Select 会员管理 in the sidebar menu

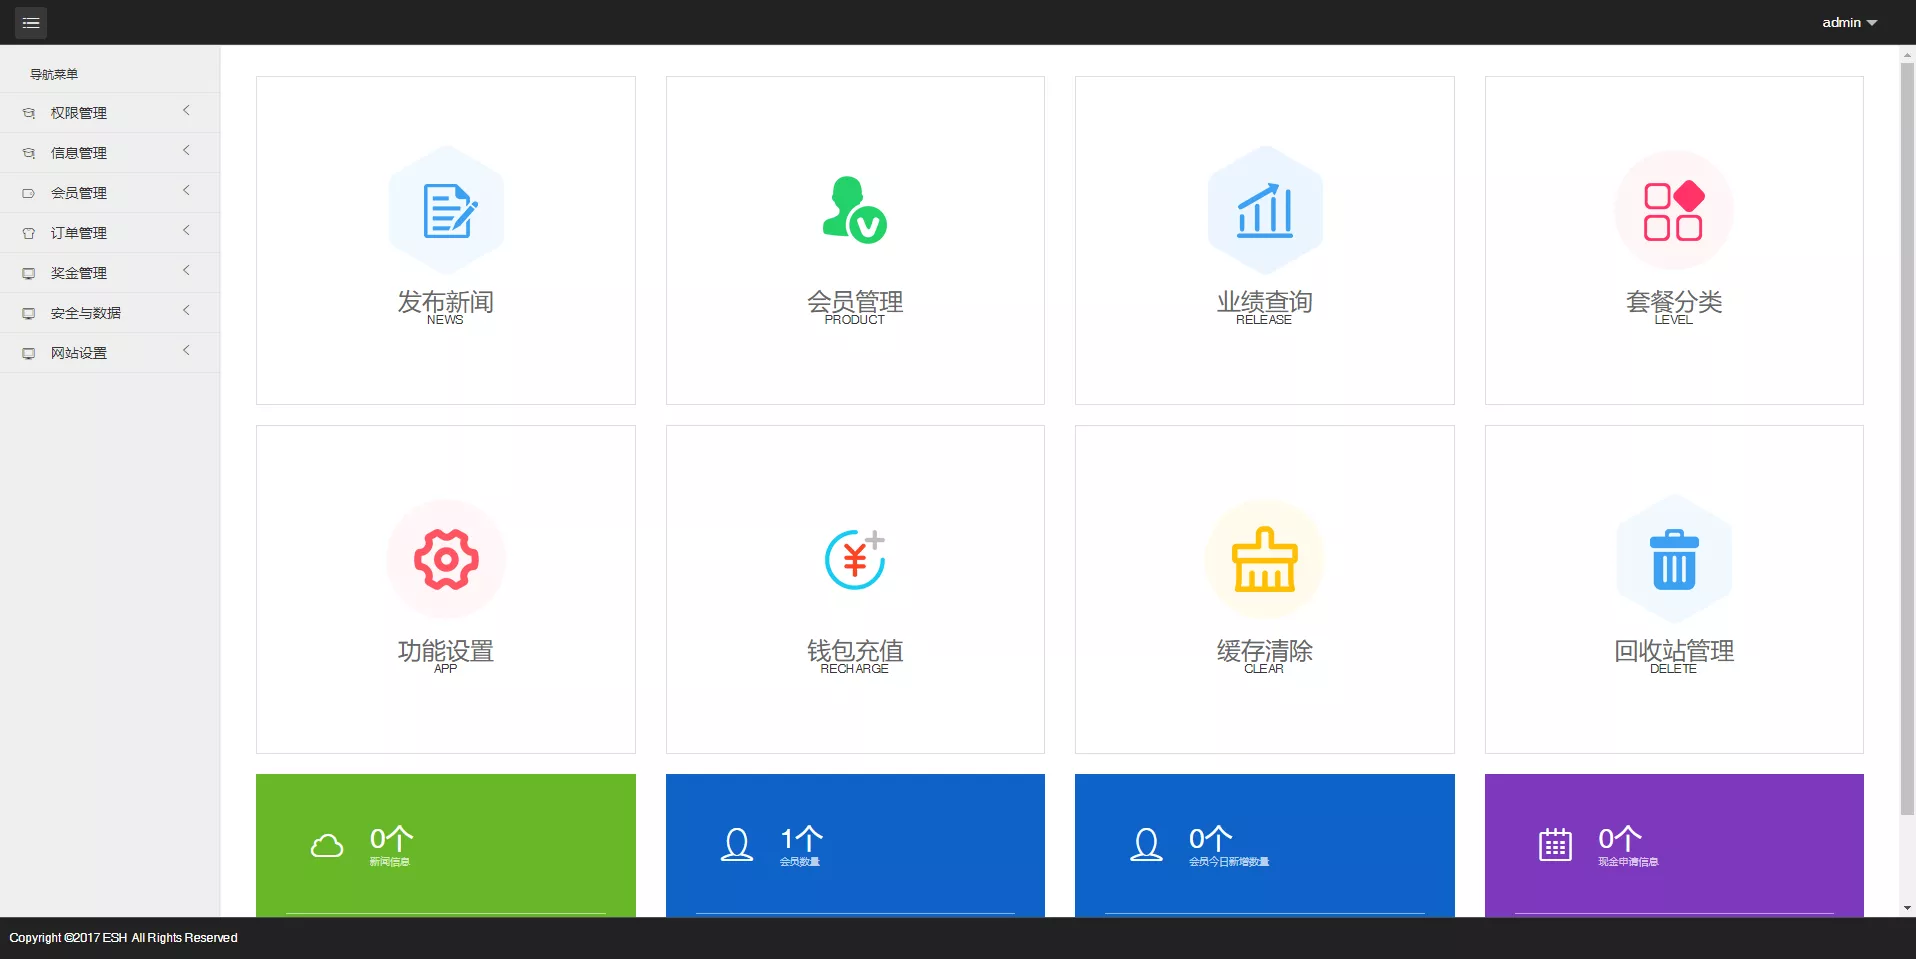(79, 193)
